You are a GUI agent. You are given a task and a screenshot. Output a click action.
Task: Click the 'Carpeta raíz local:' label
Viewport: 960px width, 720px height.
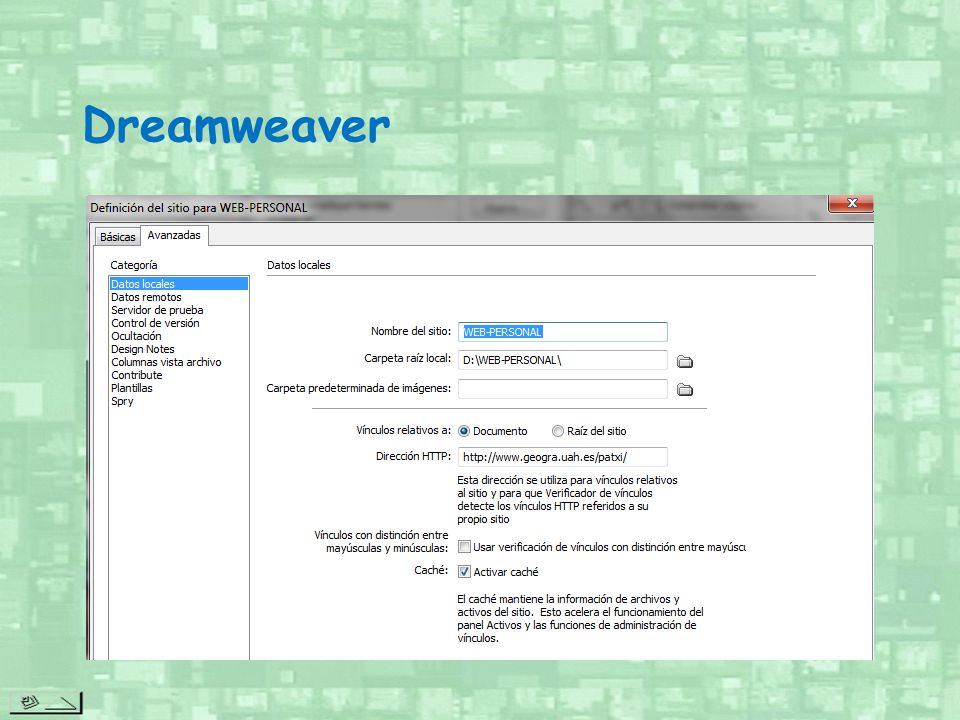click(408, 358)
